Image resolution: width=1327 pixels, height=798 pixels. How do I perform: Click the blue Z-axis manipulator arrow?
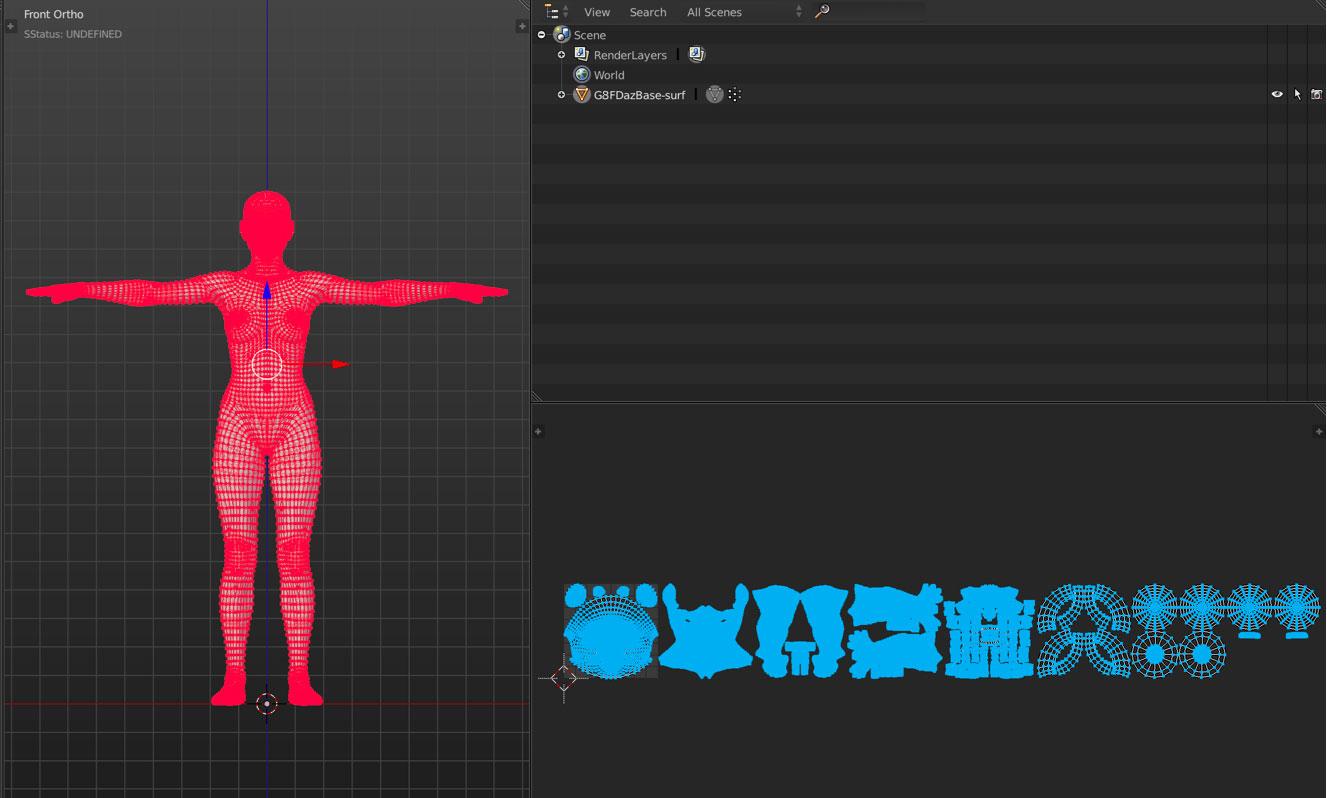267,291
